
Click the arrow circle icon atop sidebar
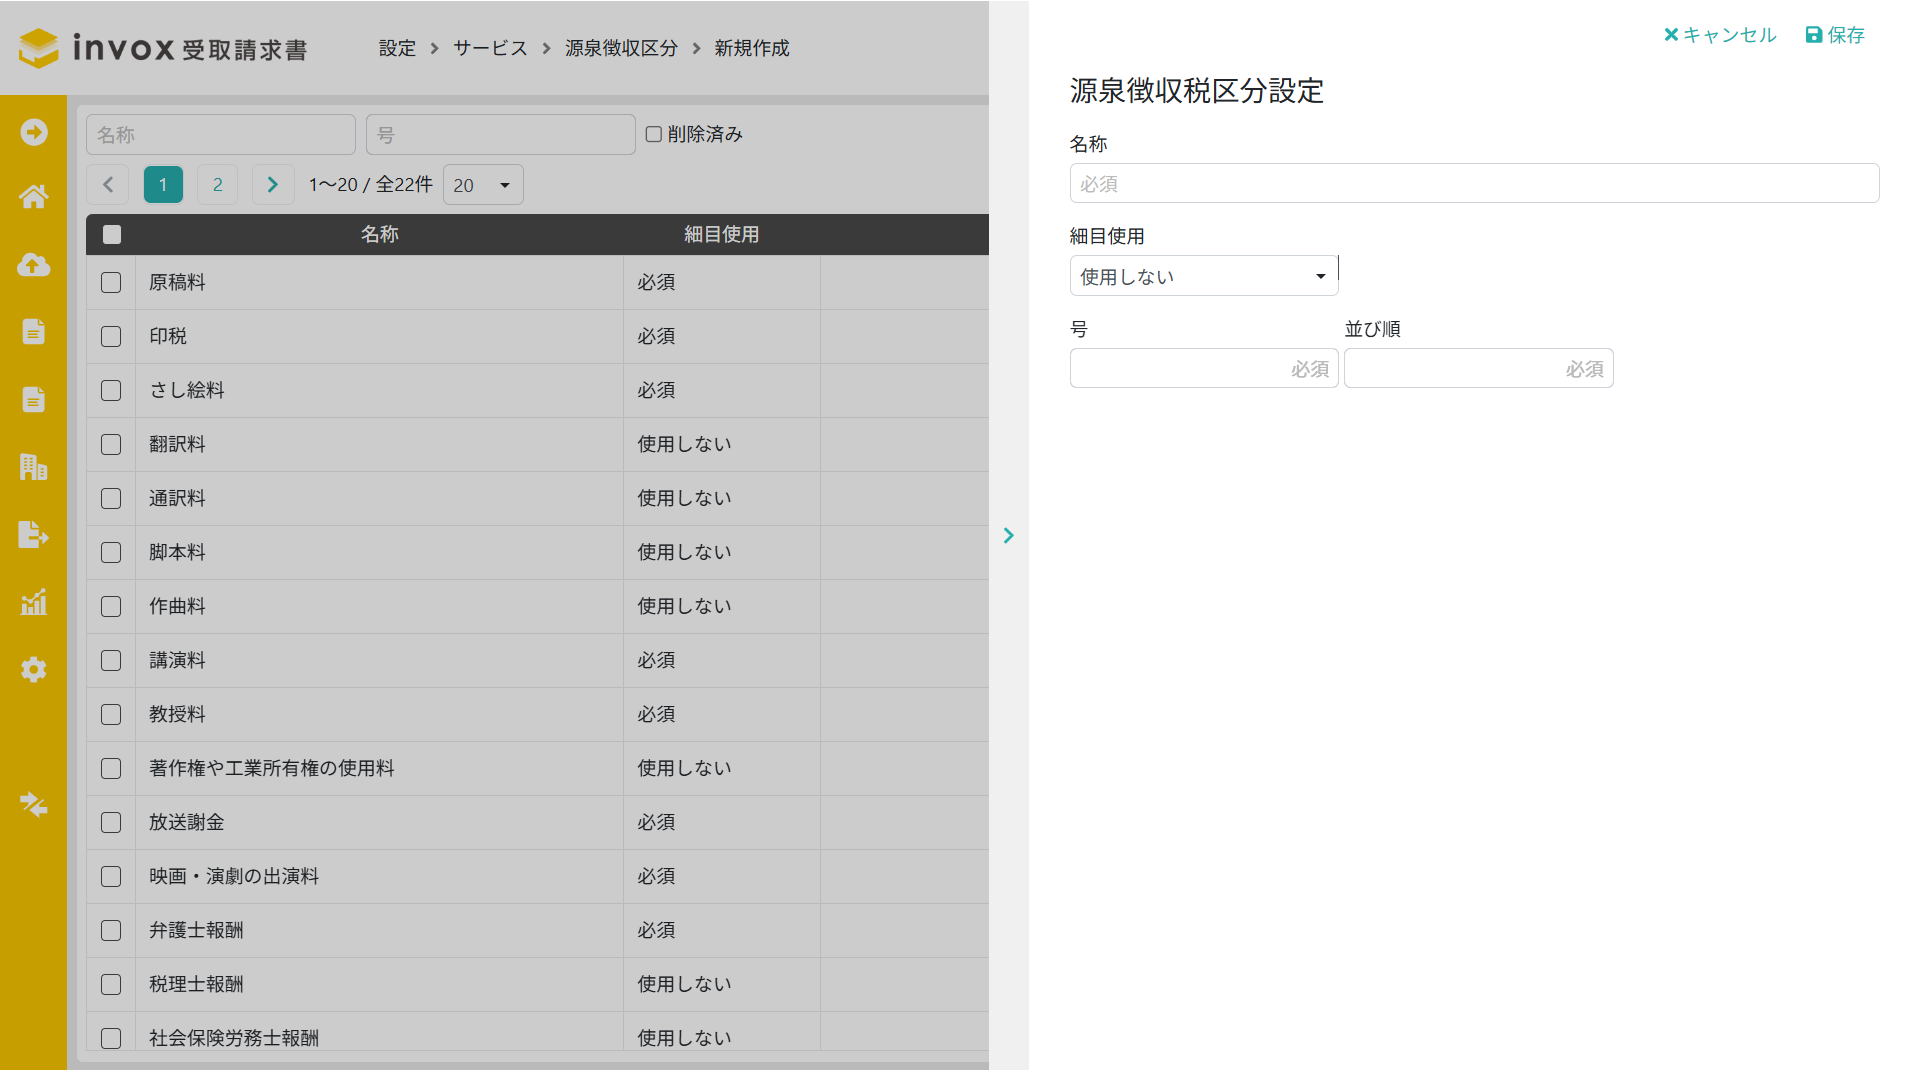(33, 132)
